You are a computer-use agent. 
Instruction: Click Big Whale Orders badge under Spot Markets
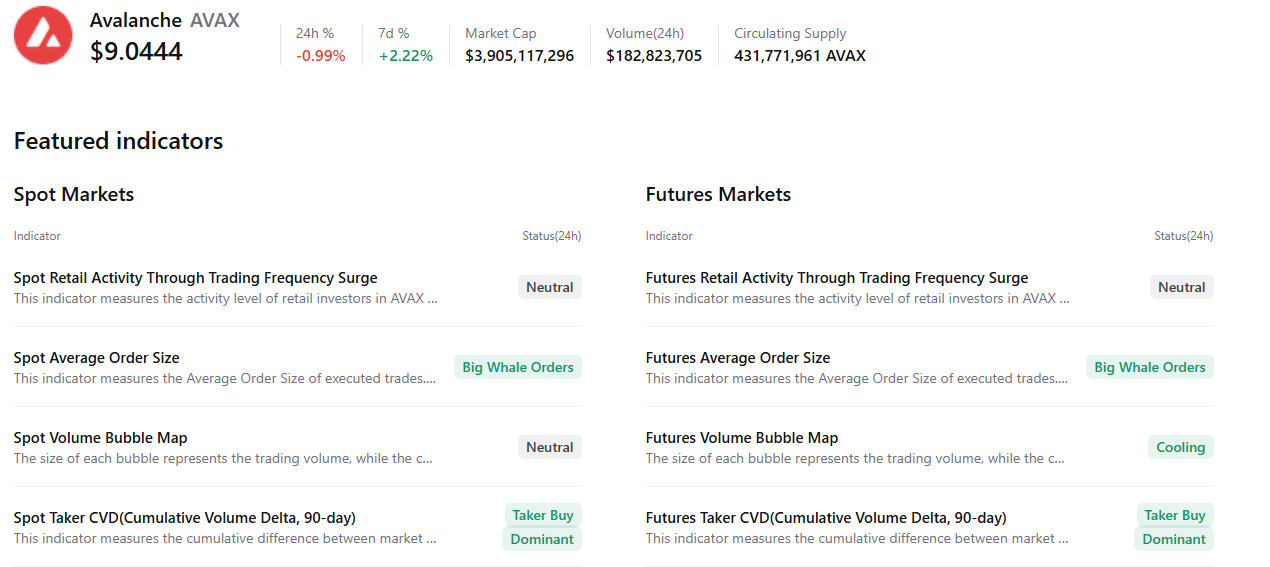(518, 367)
